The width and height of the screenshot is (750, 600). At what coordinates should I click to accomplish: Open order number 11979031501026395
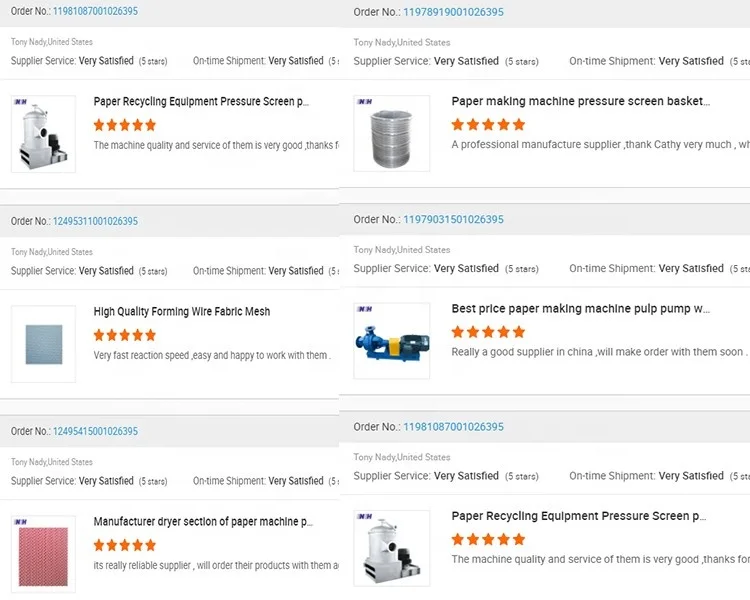point(453,219)
